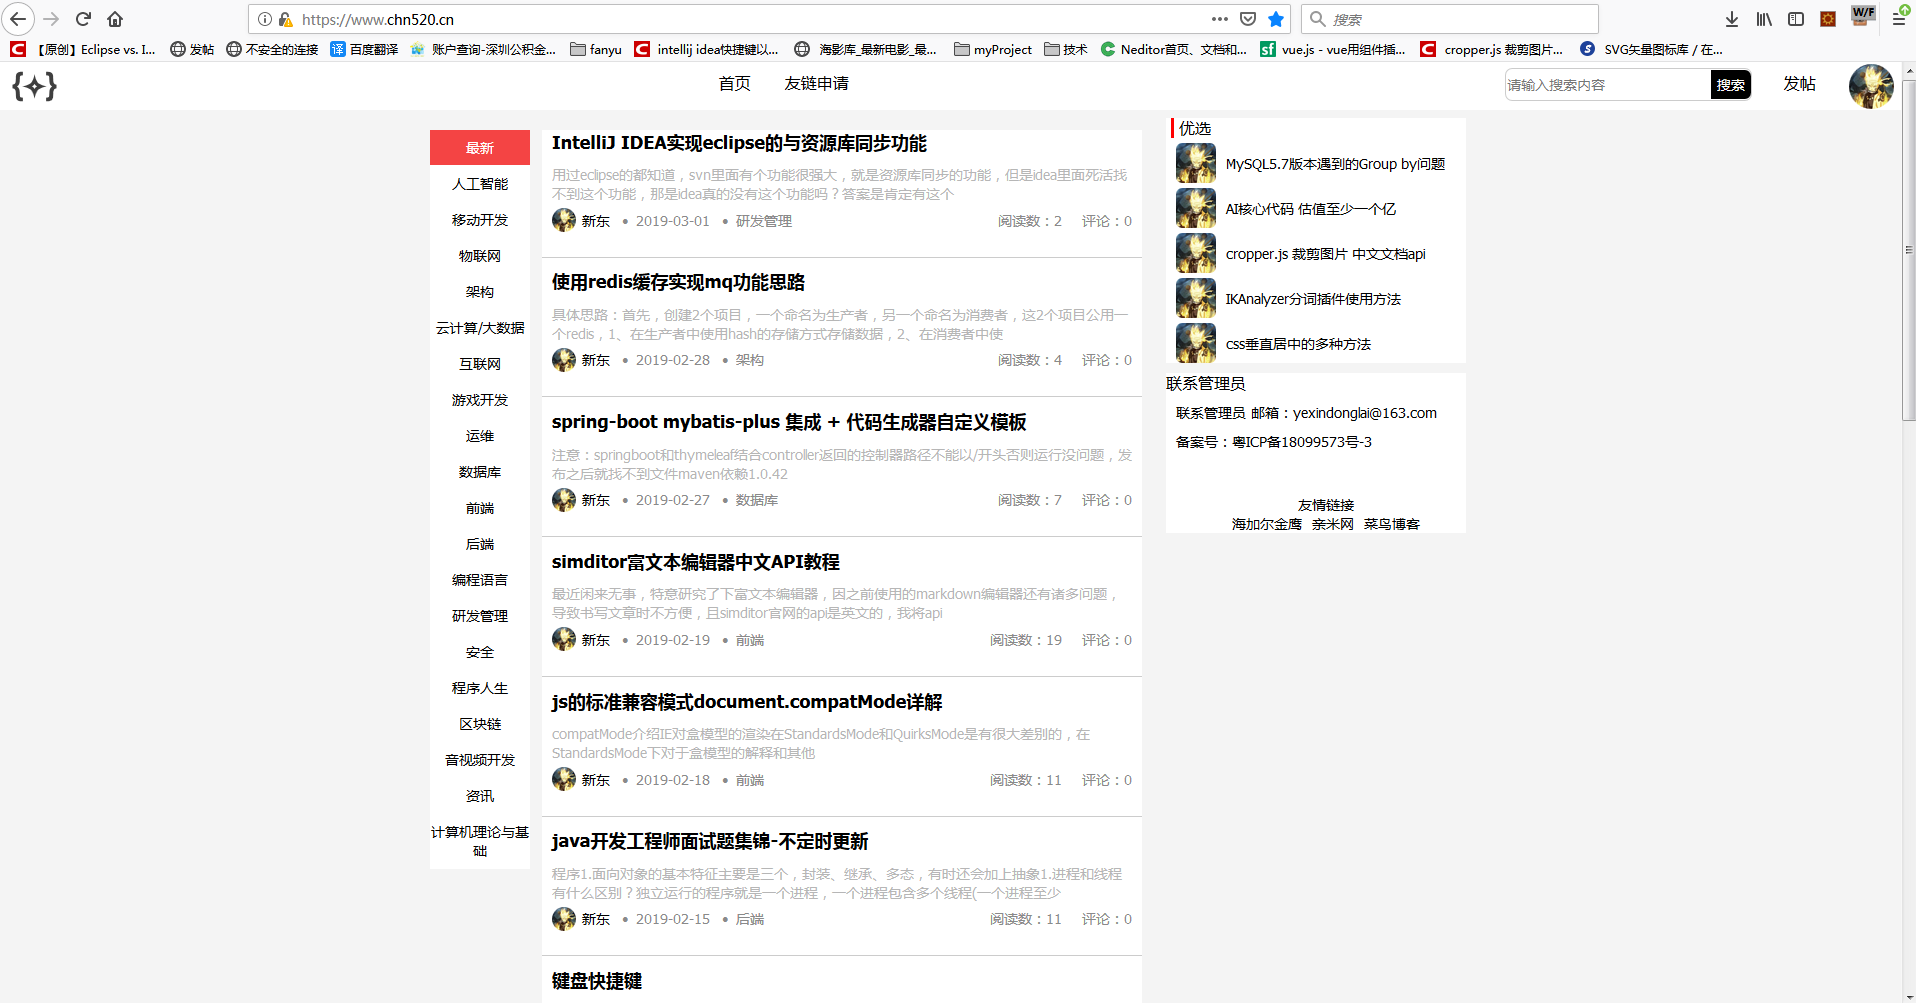Toggle the bookmark star for this page
This screenshot has width=1916, height=1003.
1275,18
